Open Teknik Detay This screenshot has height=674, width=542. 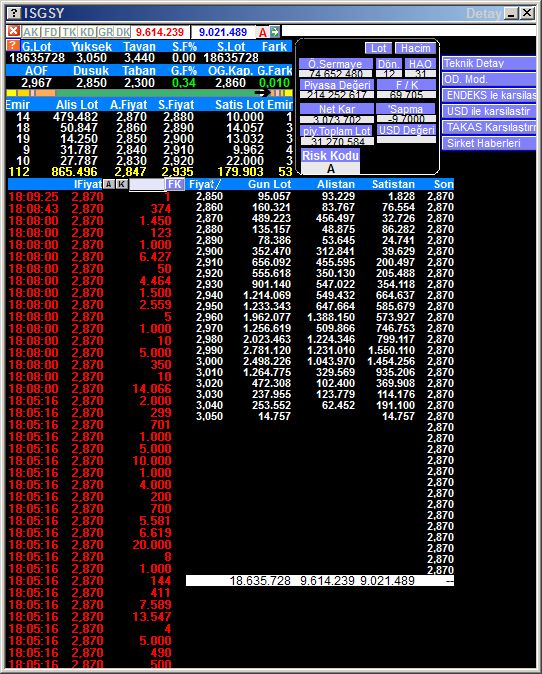pos(489,63)
